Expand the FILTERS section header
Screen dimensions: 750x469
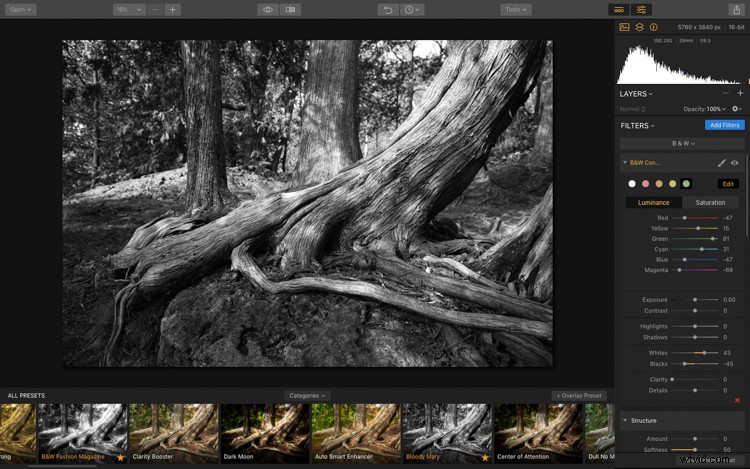tap(637, 126)
